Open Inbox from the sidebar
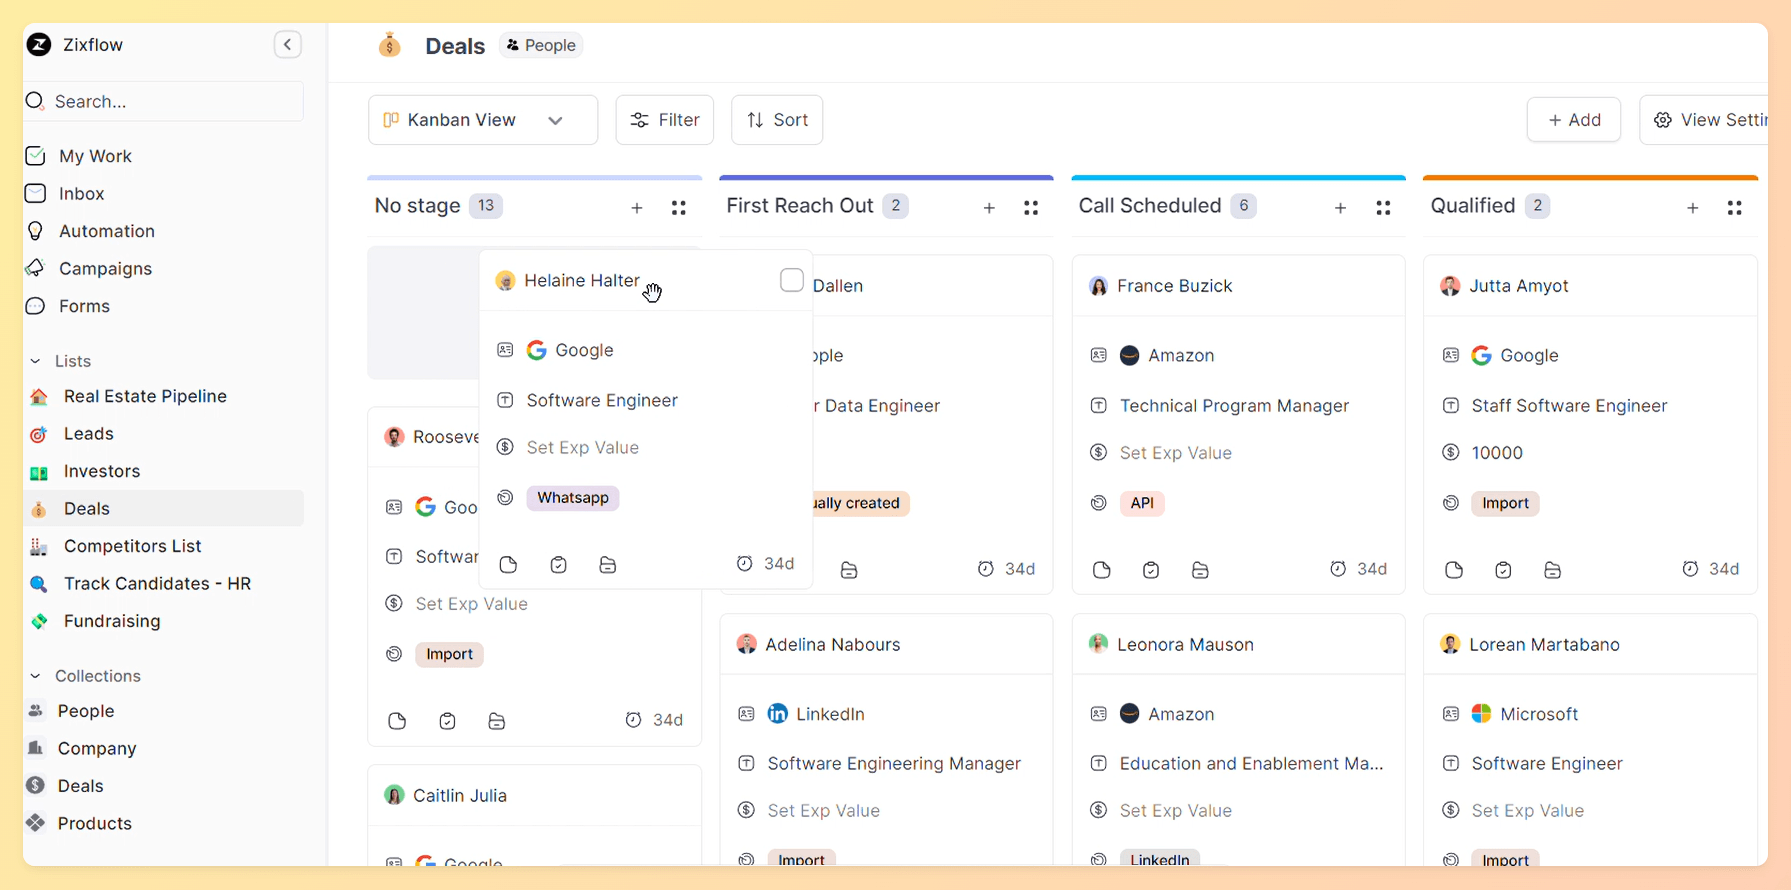1791x890 pixels. click(81, 194)
